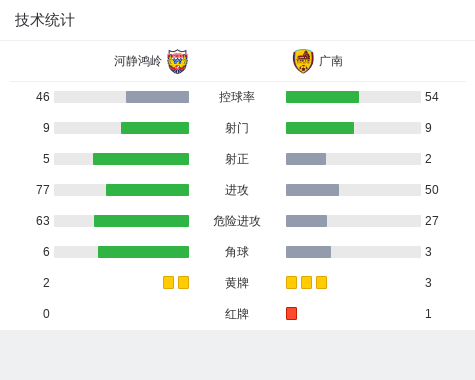This screenshot has height=380, width=475.
Task: Click the first yellow card icon of 广南
Action: point(291,282)
